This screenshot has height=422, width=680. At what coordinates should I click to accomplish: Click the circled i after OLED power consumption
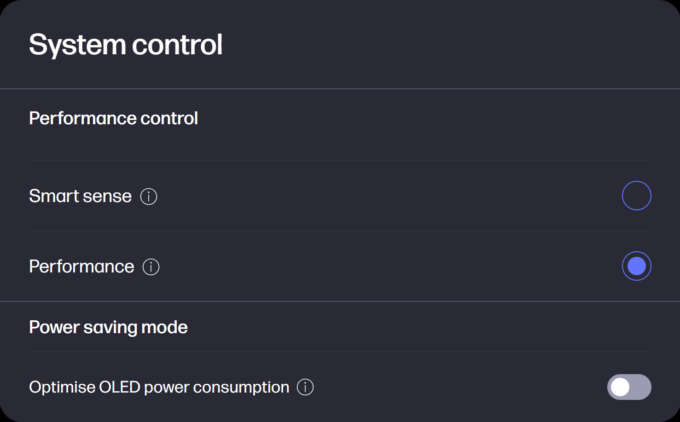[x=305, y=387]
